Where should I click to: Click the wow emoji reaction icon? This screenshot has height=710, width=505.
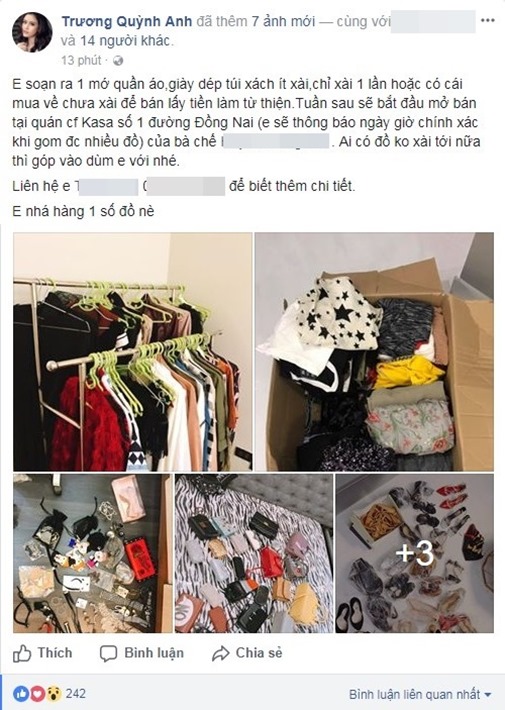(53, 694)
